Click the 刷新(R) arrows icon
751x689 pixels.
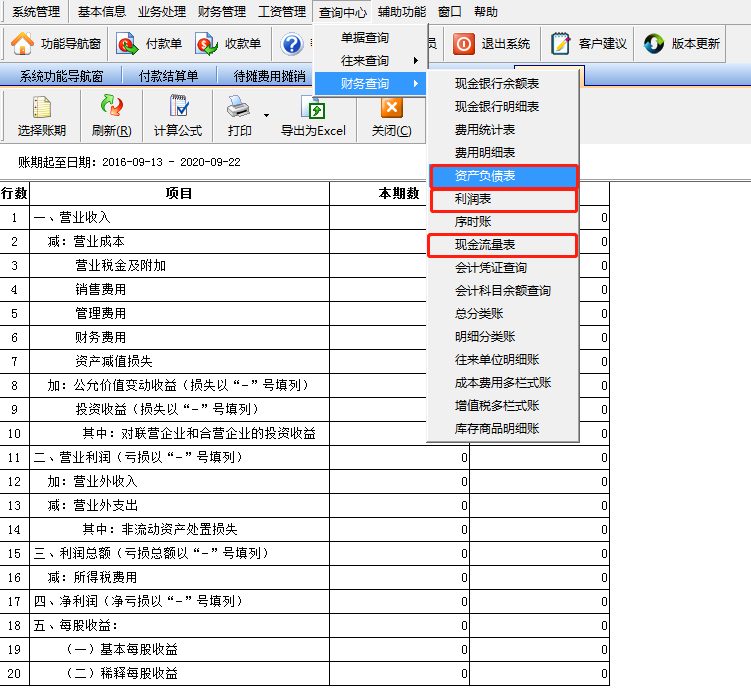coord(112,106)
